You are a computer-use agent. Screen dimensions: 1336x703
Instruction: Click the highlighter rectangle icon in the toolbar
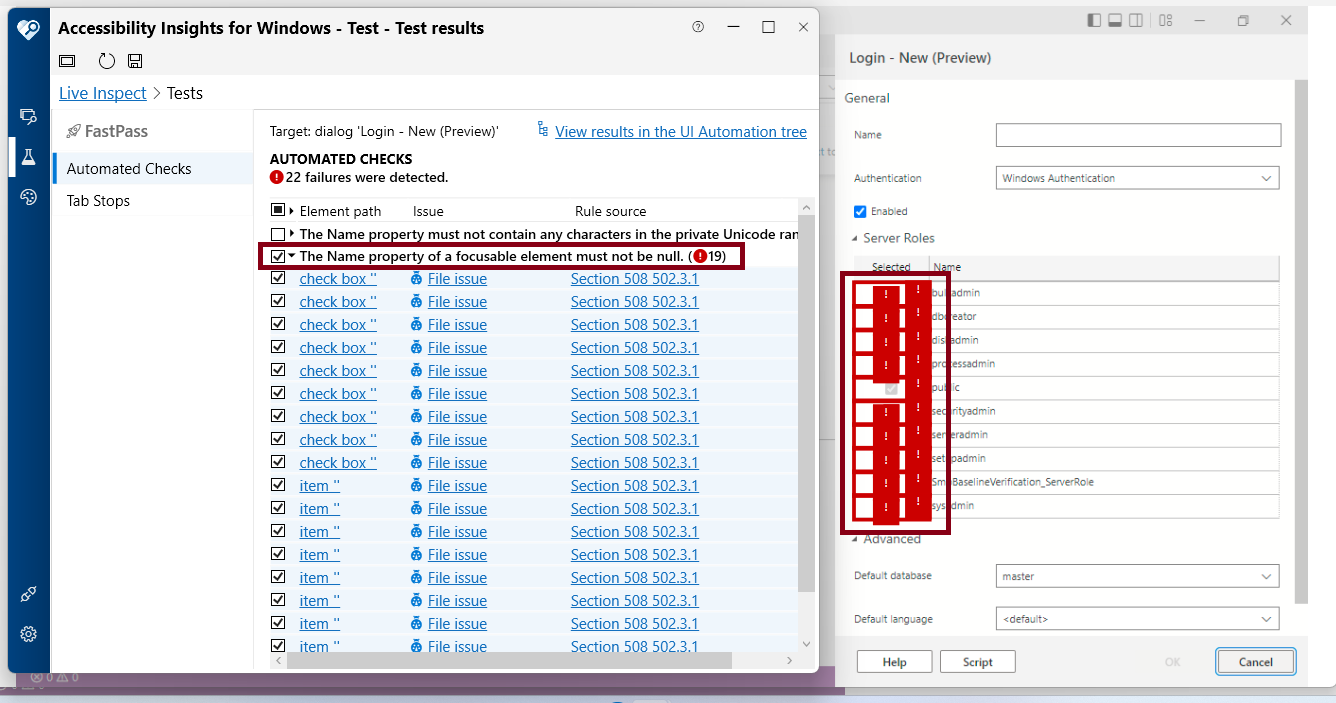[x=66, y=60]
